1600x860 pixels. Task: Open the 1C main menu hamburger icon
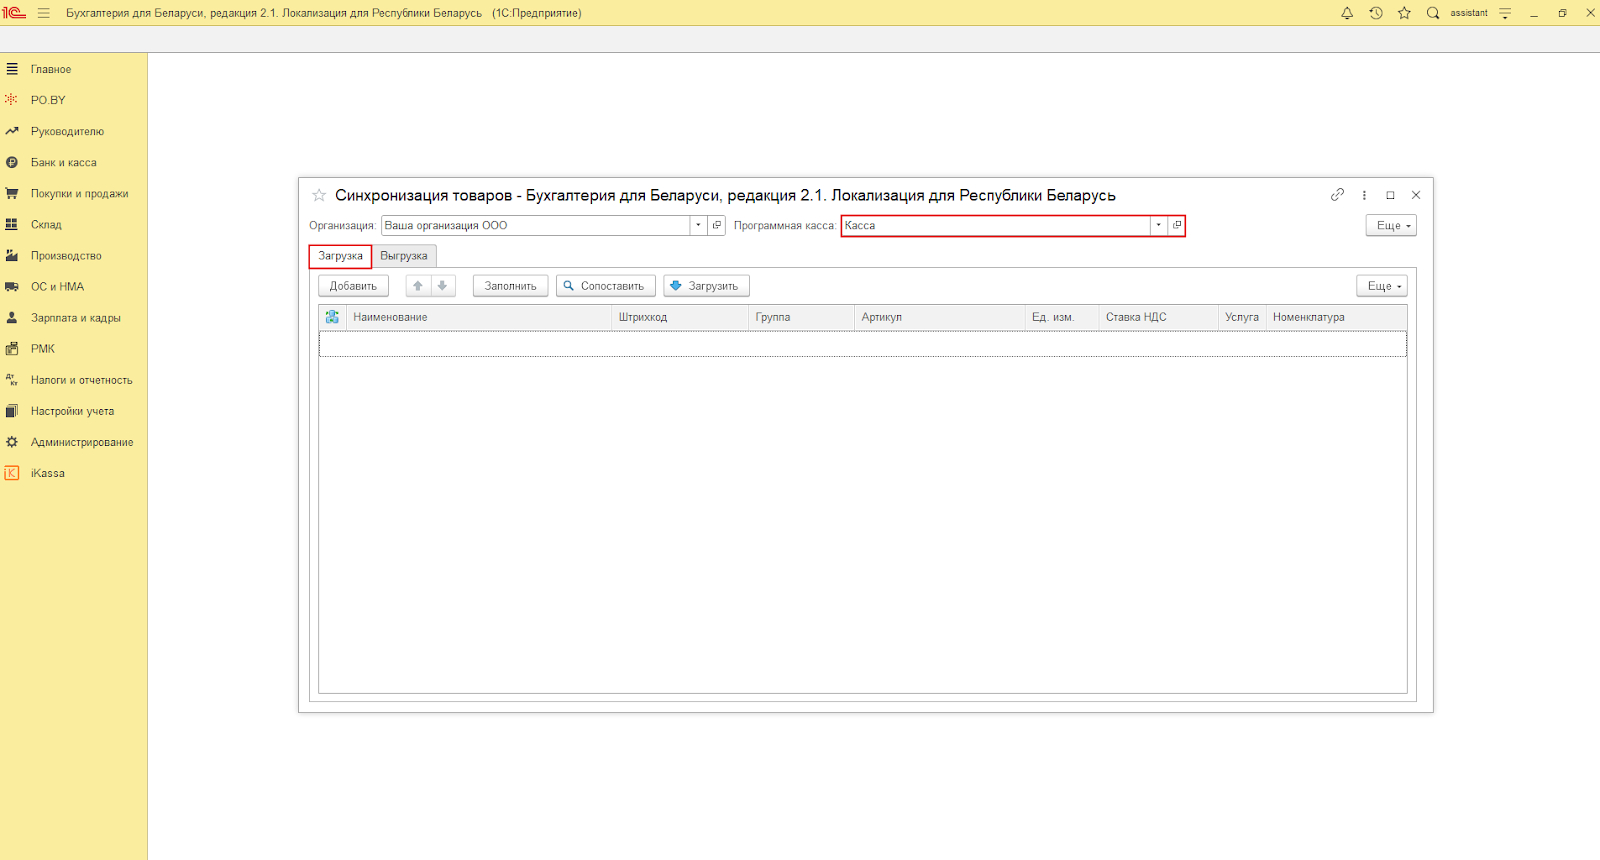[43, 13]
